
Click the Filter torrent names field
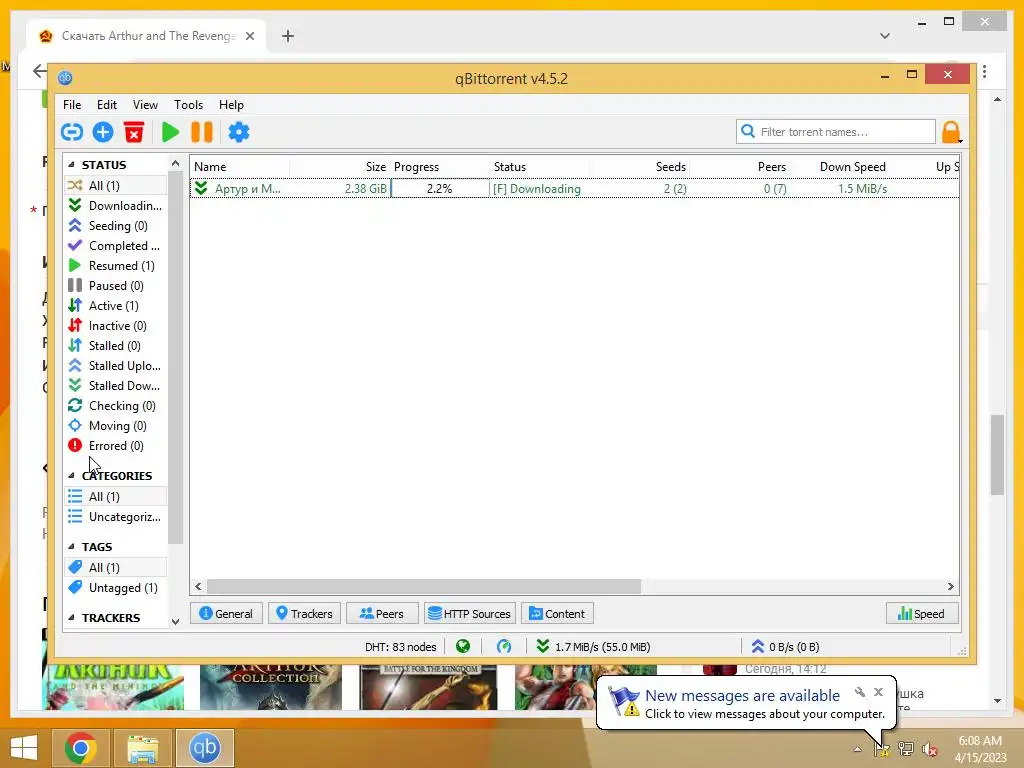(836, 132)
